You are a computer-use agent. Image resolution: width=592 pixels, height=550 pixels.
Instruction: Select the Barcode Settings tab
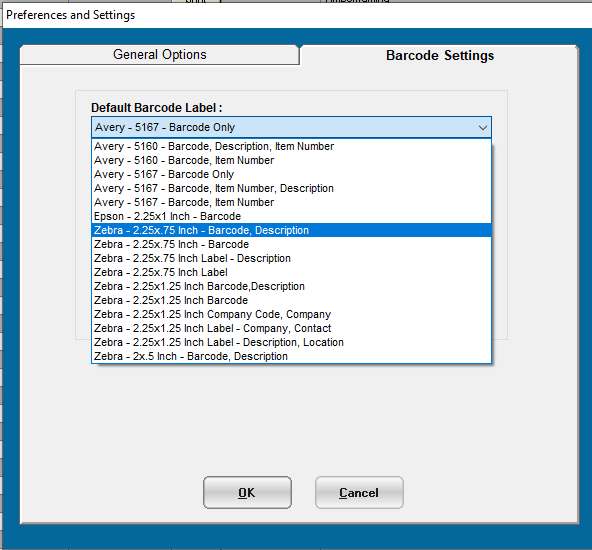tap(439, 55)
